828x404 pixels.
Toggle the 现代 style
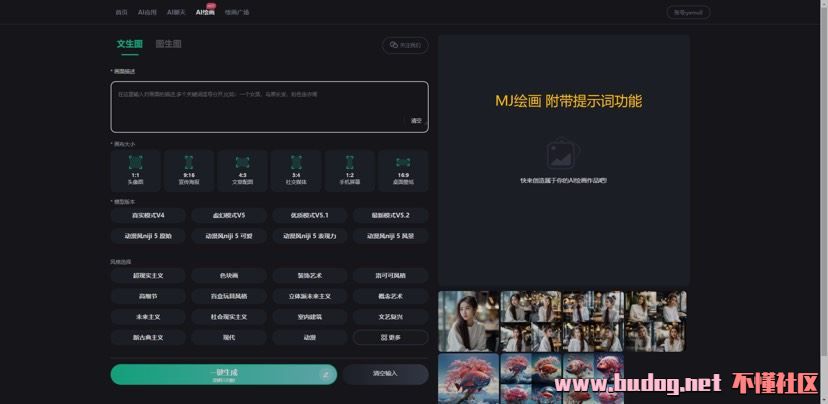(x=229, y=337)
